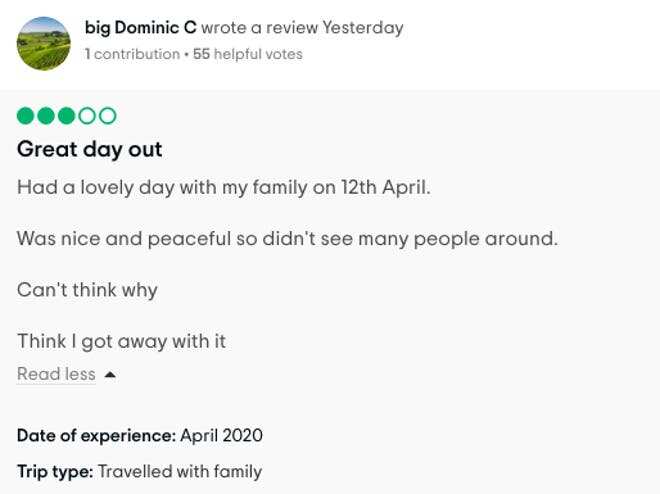Click big Dominic C's profile avatar

pyautogui.click(x=44, y=42)
